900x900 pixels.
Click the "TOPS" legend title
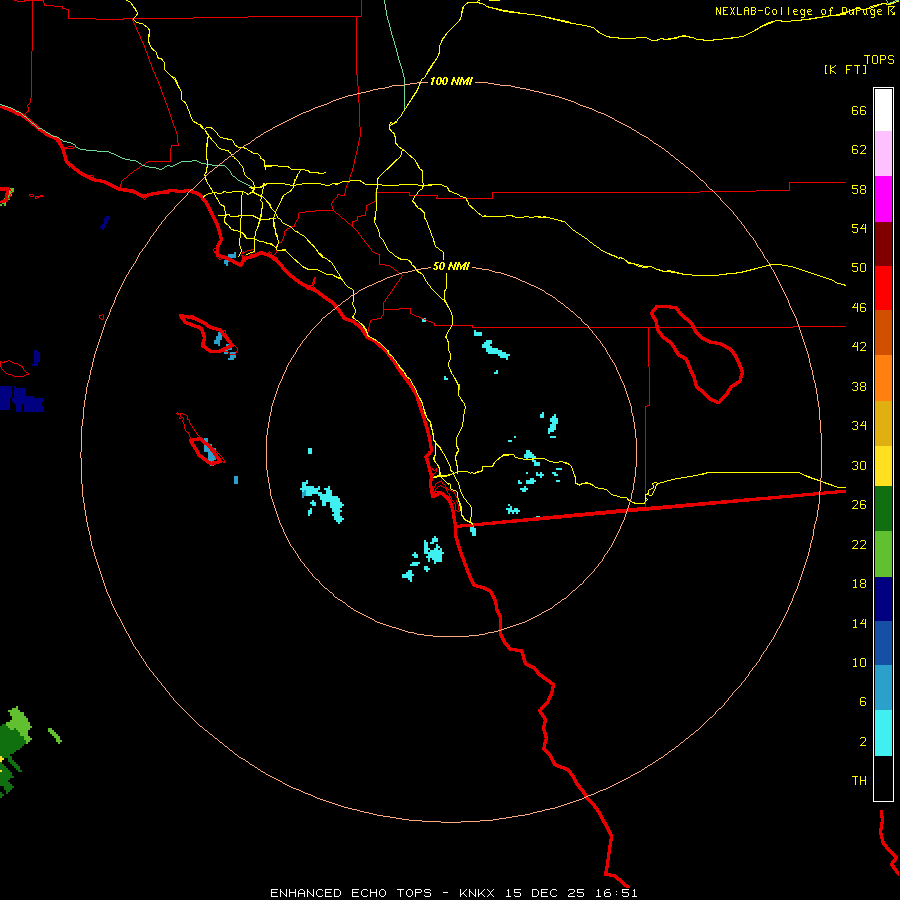click(x=879, y=60)
